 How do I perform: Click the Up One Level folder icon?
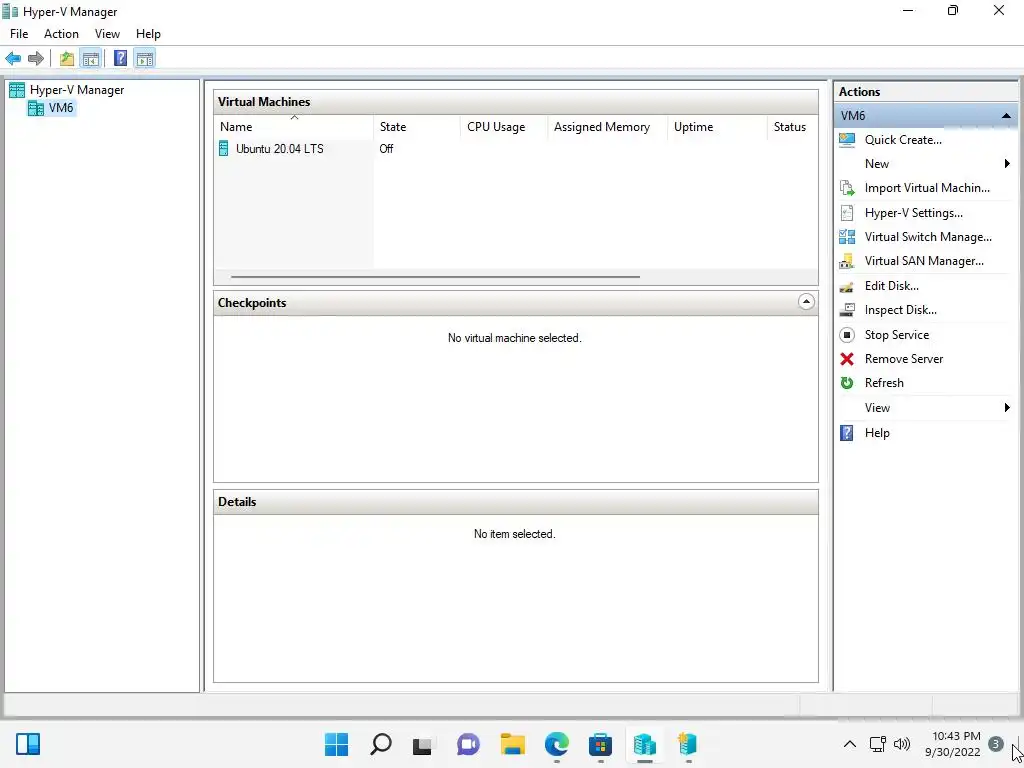[x=67, y=59]
